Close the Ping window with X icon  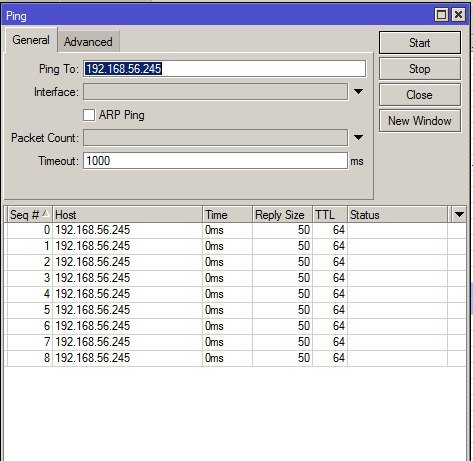(x=458, y=15)
